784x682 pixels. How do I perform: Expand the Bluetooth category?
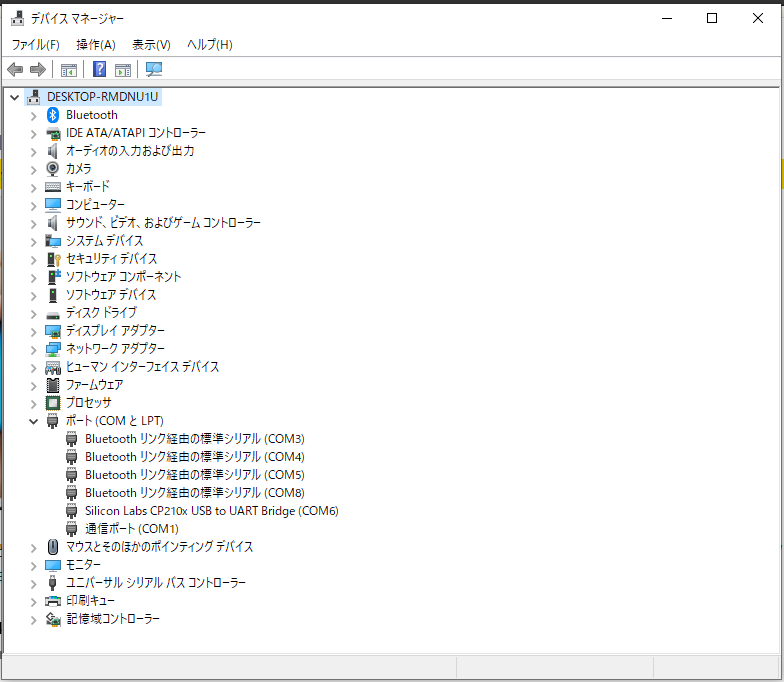pos(34,116)
